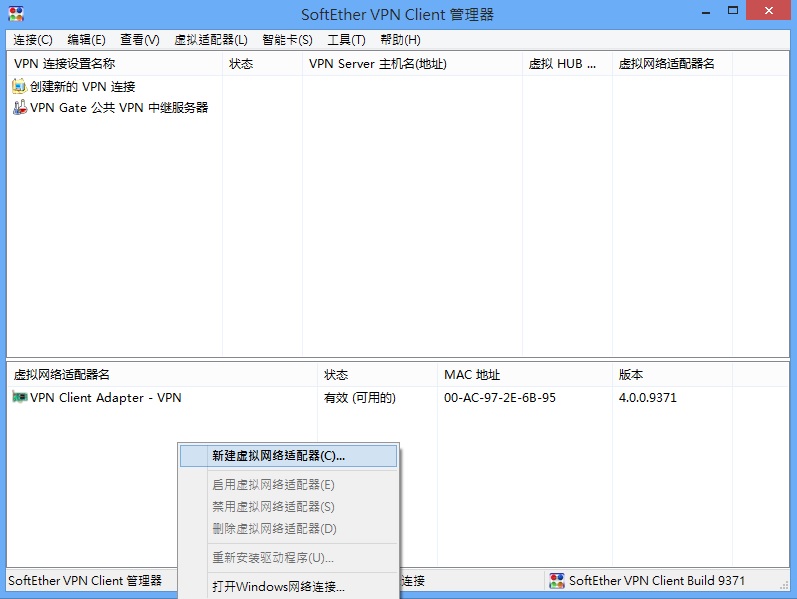797x599 pixels.
Task: Click the MAC 地址 column header
Action: (x=525, y=375)
